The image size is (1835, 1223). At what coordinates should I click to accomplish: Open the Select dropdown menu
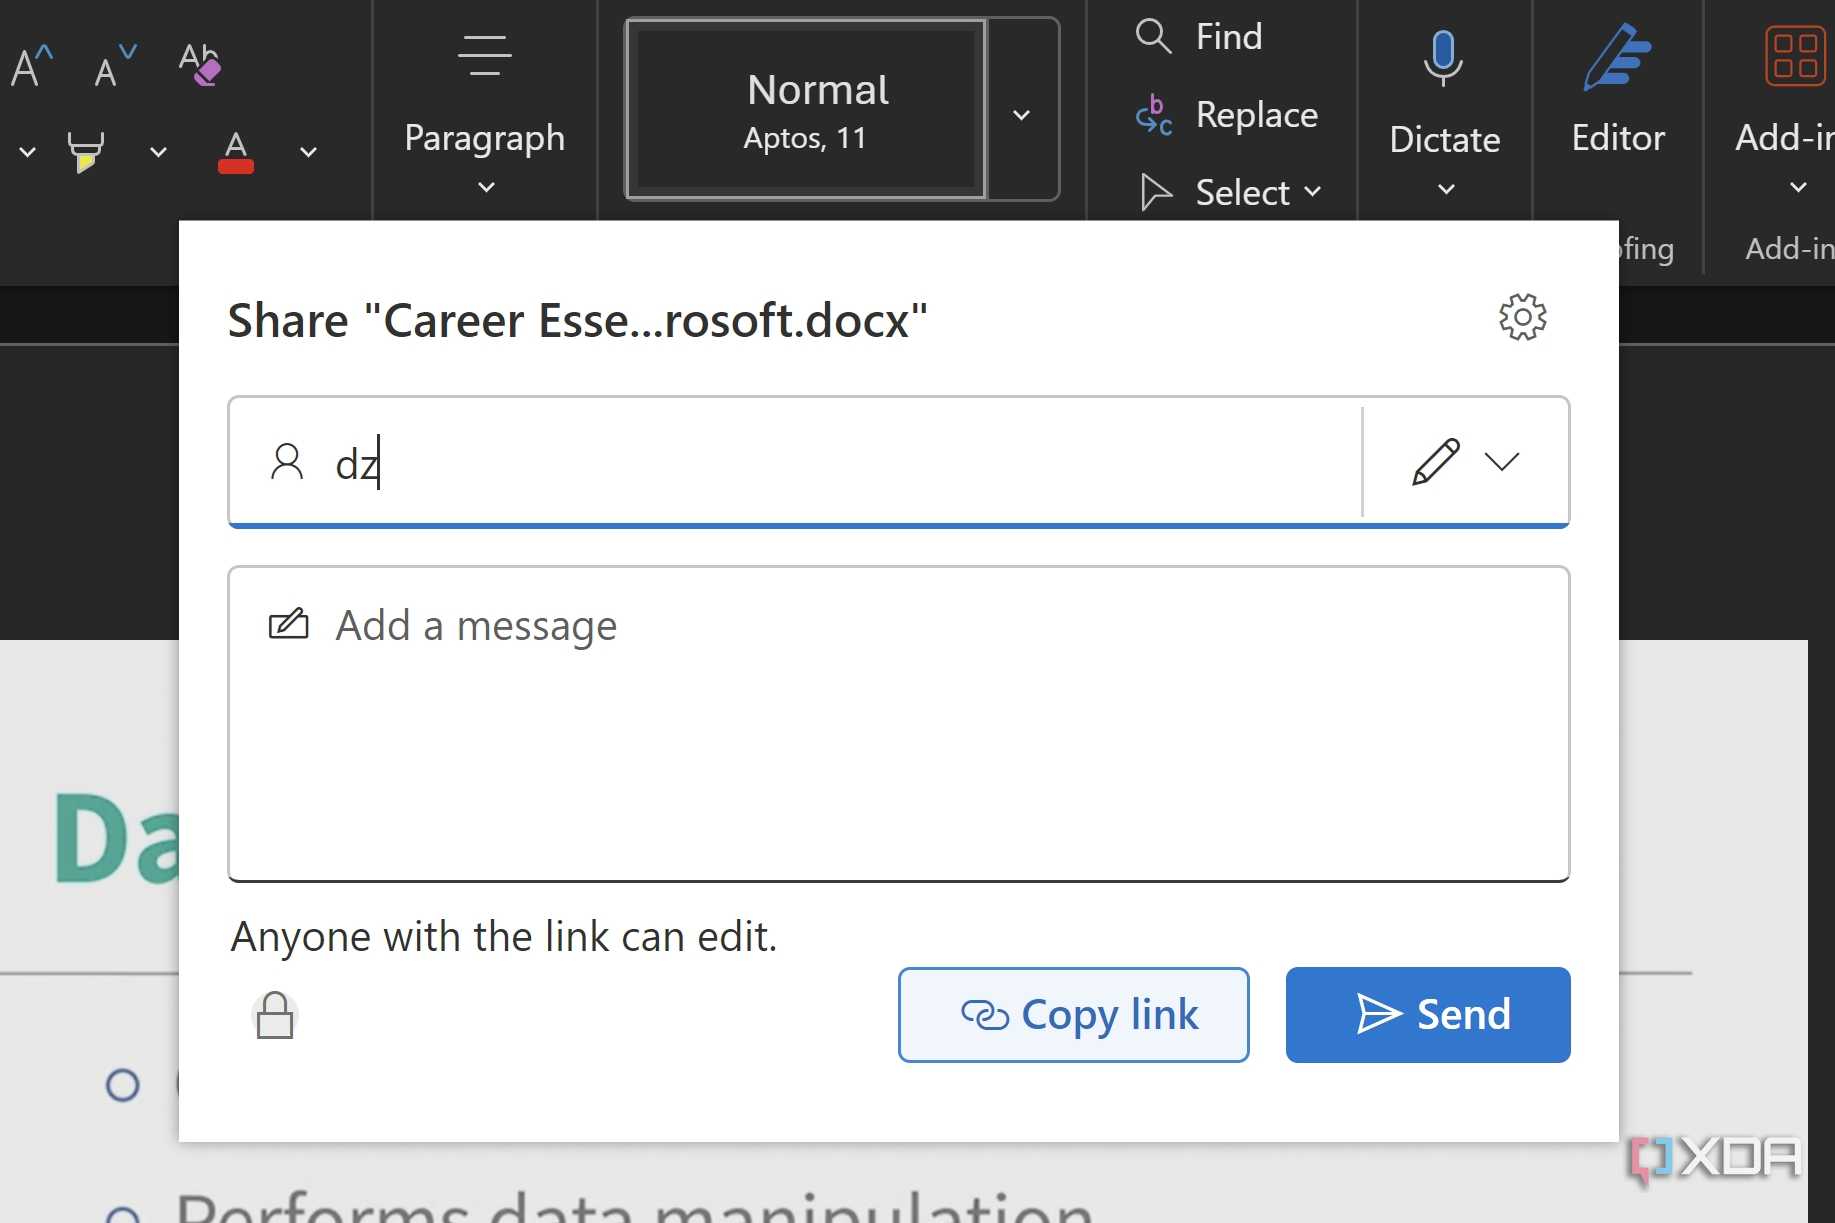point(1232,192)
